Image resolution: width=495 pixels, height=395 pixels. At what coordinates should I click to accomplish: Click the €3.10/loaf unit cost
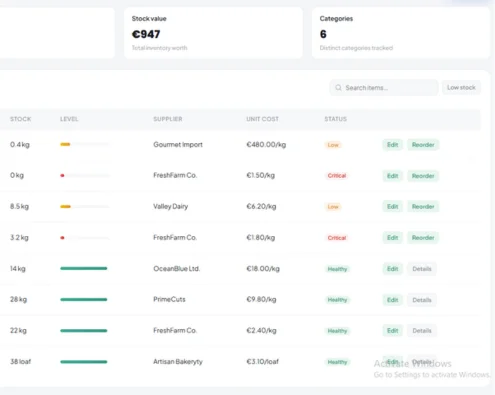tap(262, 362)
